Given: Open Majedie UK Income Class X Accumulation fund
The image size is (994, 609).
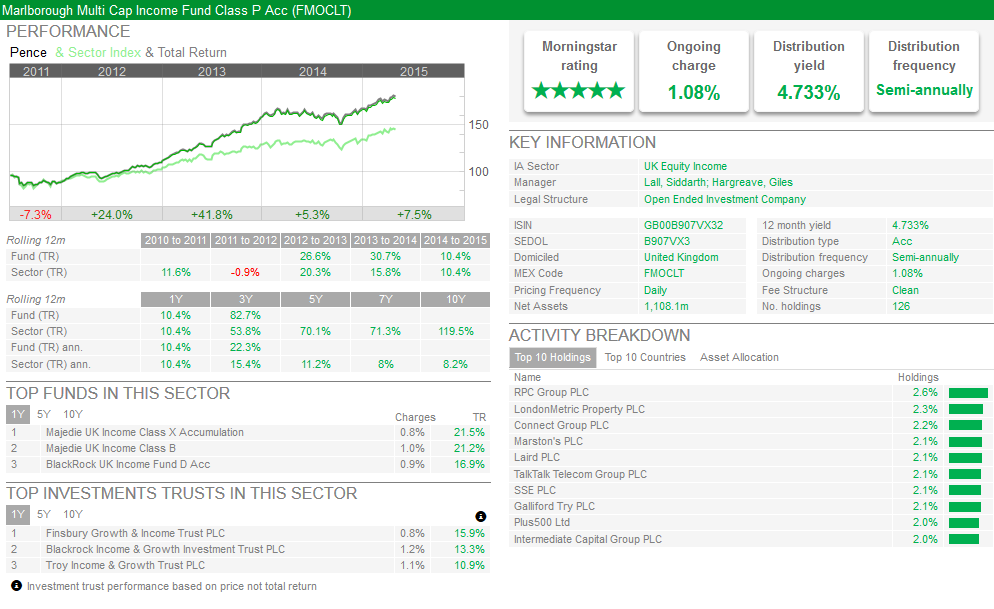Looking at the screenshot, I should coord(145,432).
